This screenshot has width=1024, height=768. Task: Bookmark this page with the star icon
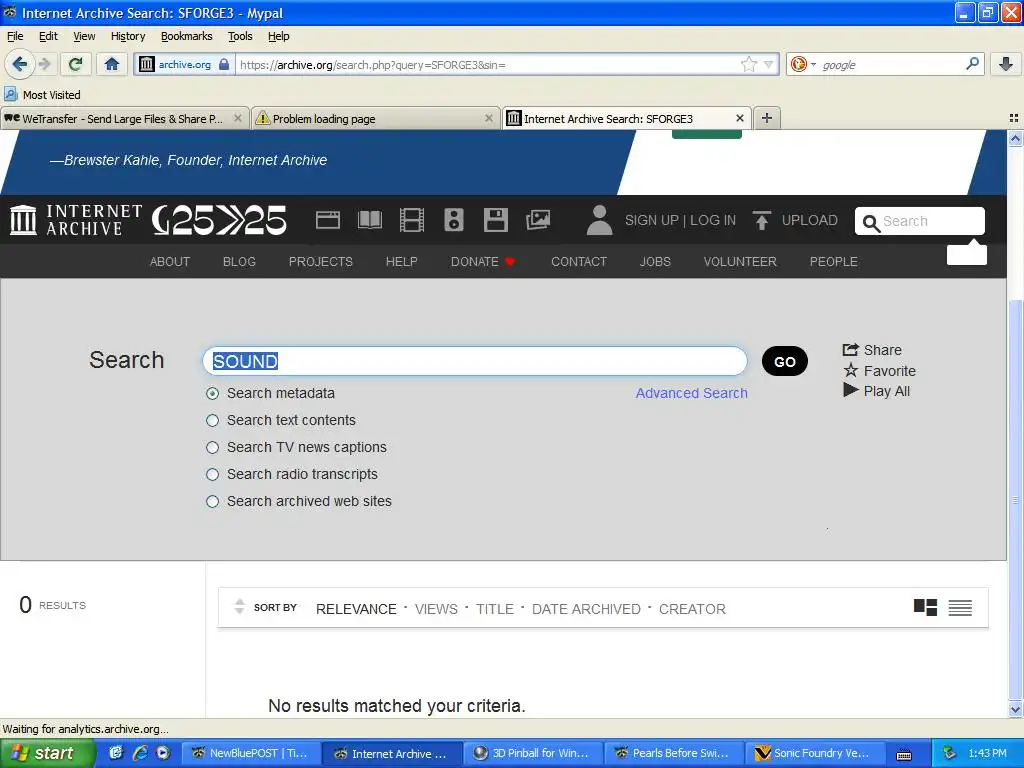pos(749,64)
